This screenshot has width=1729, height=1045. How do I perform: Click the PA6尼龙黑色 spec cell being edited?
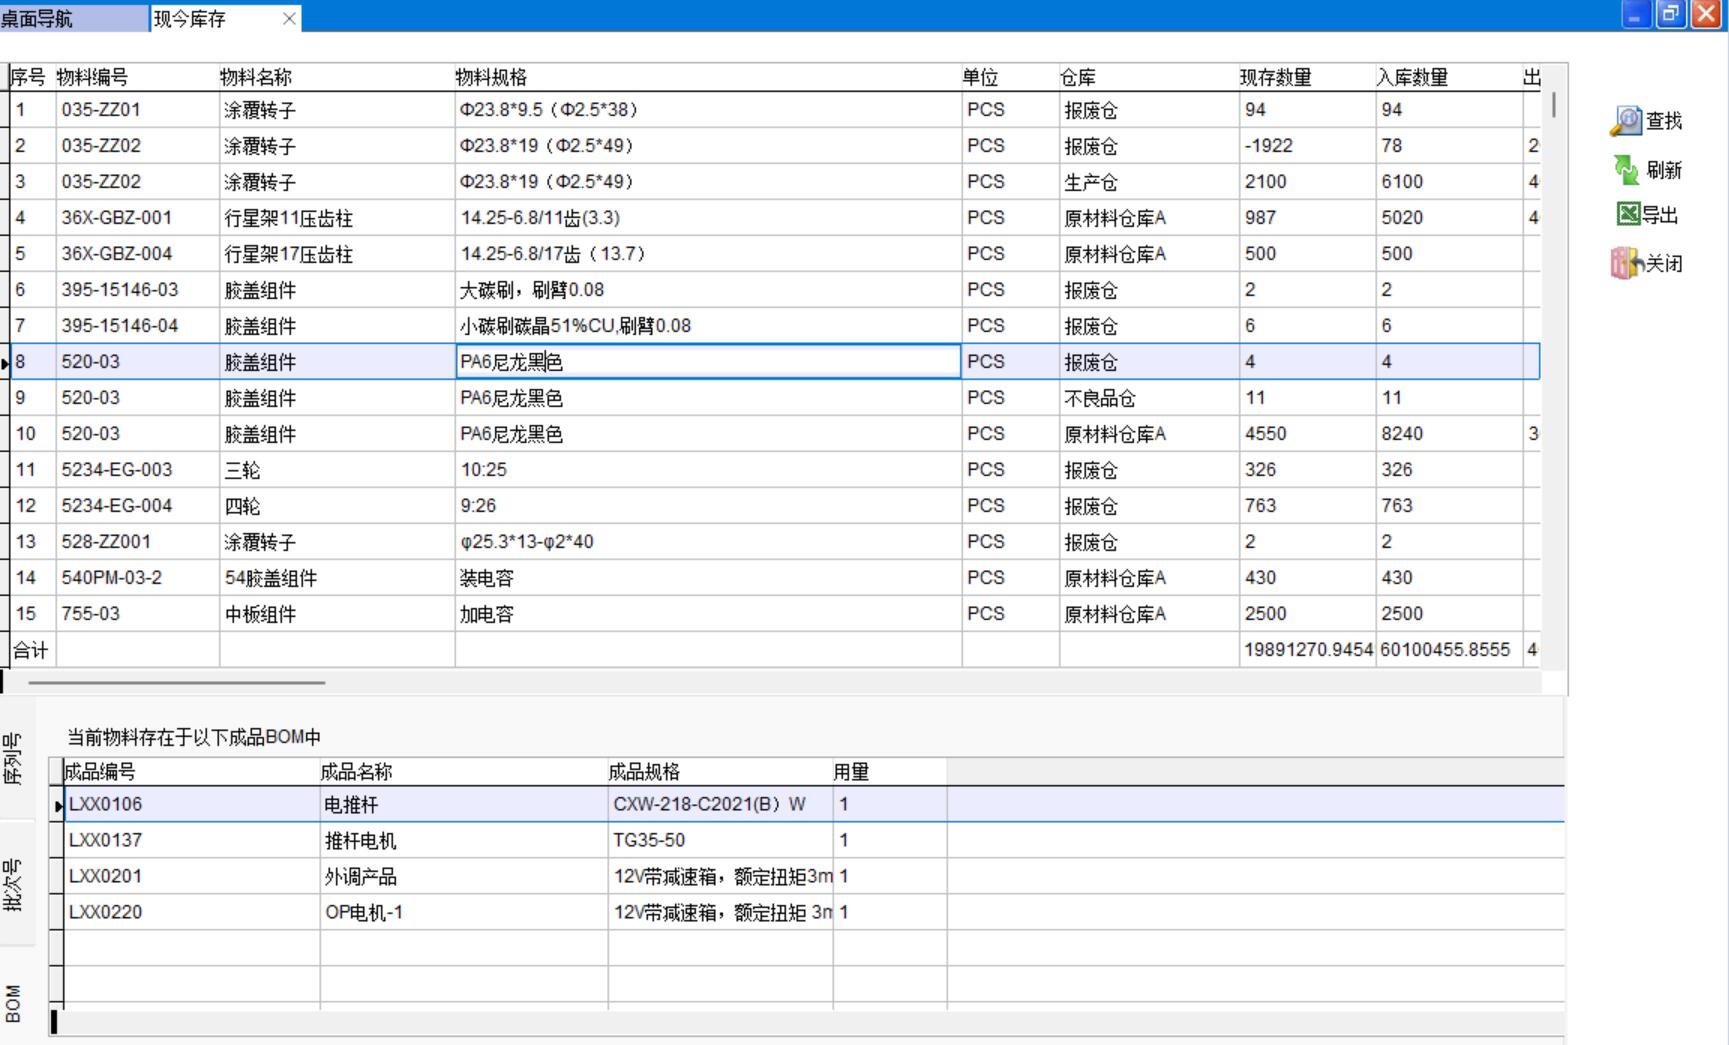[x=706, y=362]
